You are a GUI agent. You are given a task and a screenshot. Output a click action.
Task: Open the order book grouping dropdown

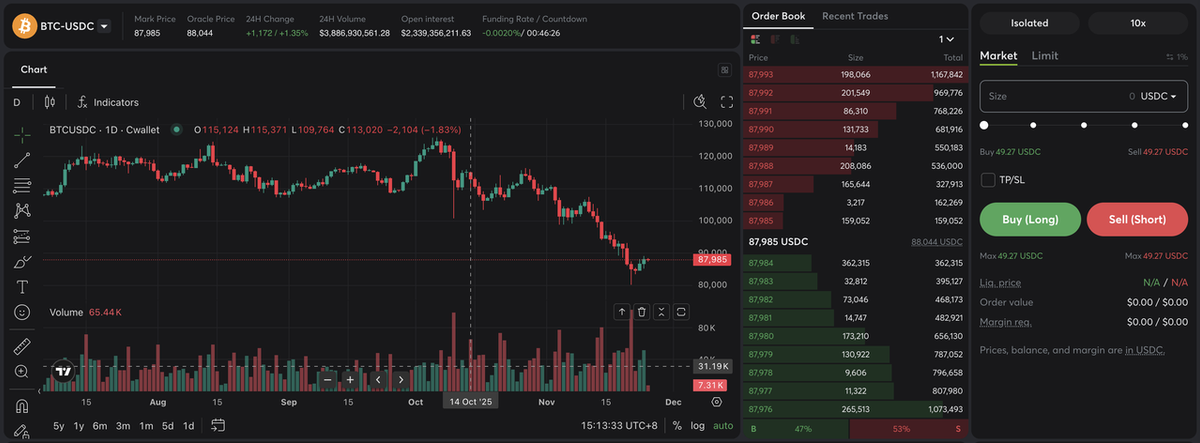point(946,39)
